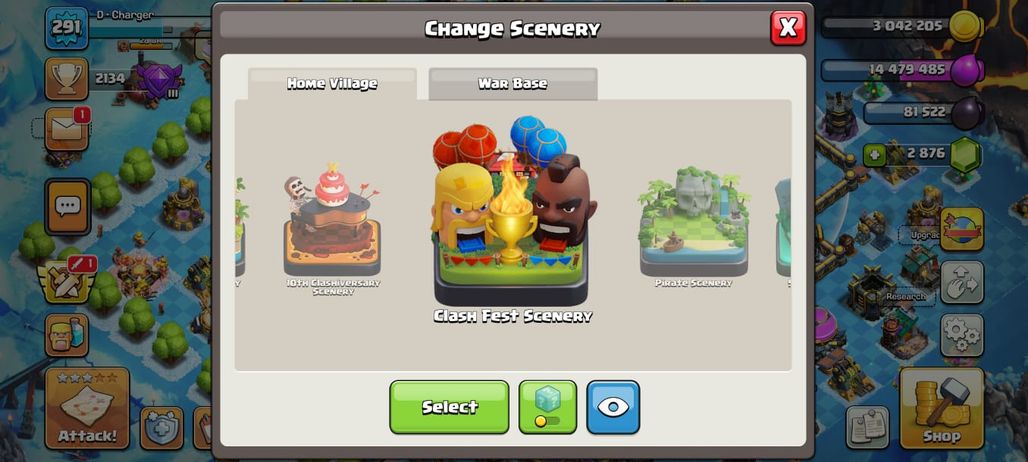The width and height of the screenshot is (1028, 462).
Task: Choose the 10th Clashiversary Scenery thumbnail
Action: [332, 229]
